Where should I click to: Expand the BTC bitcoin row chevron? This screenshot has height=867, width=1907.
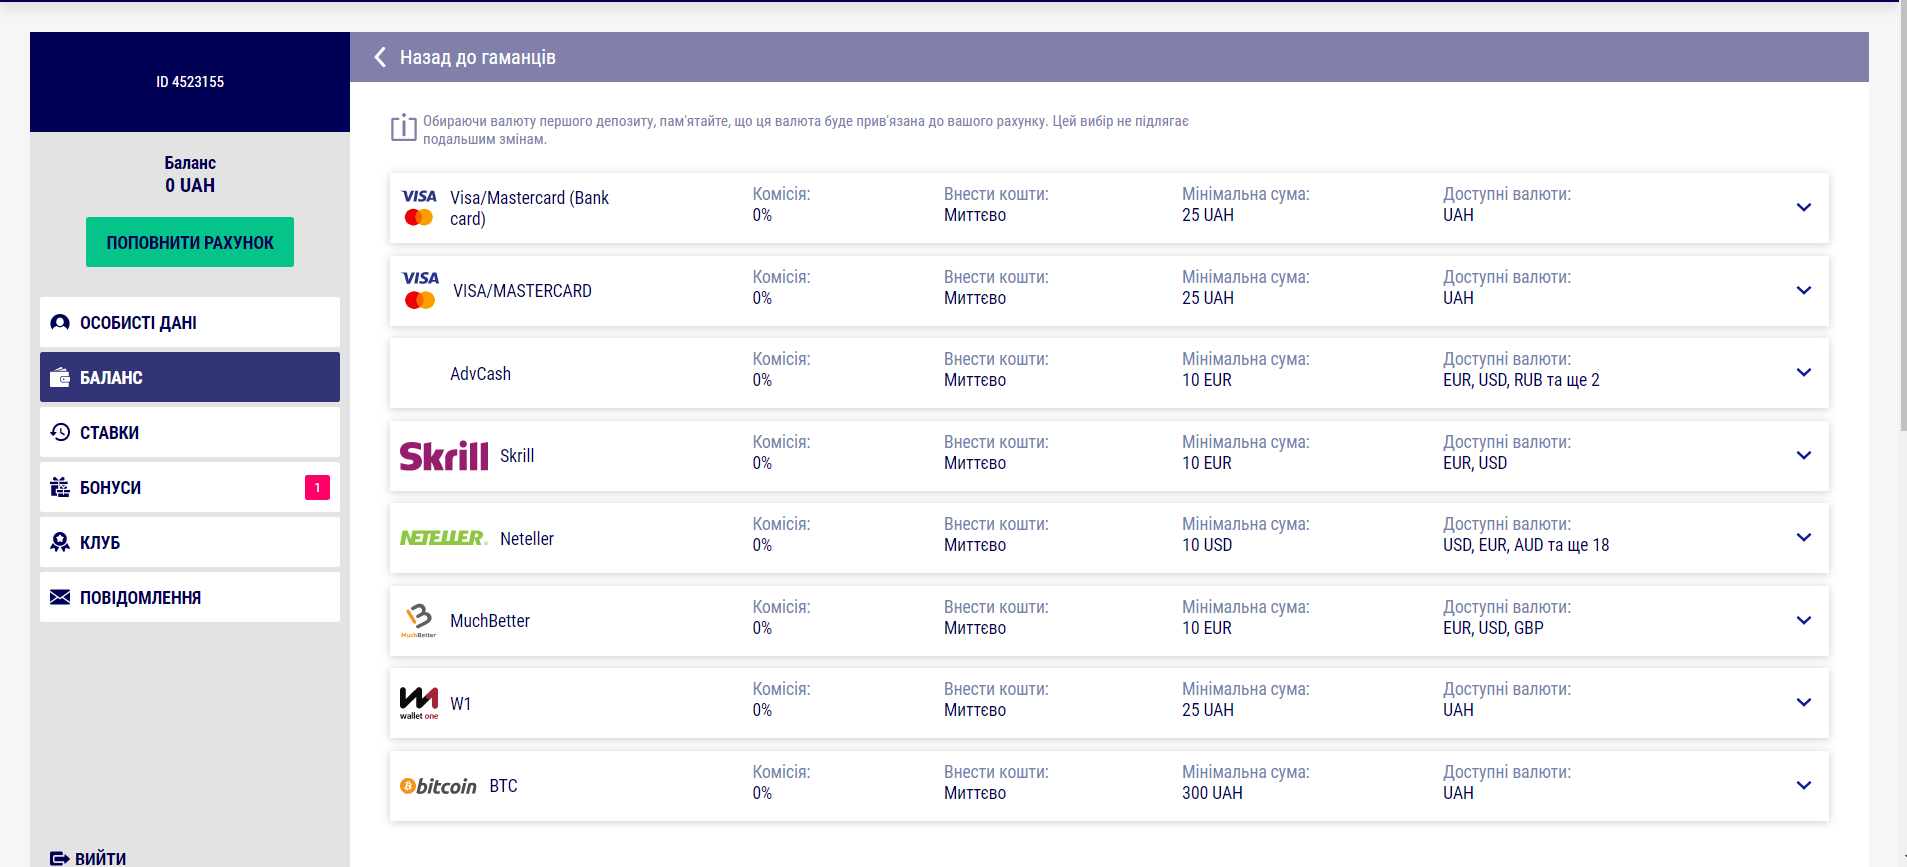1803,786
